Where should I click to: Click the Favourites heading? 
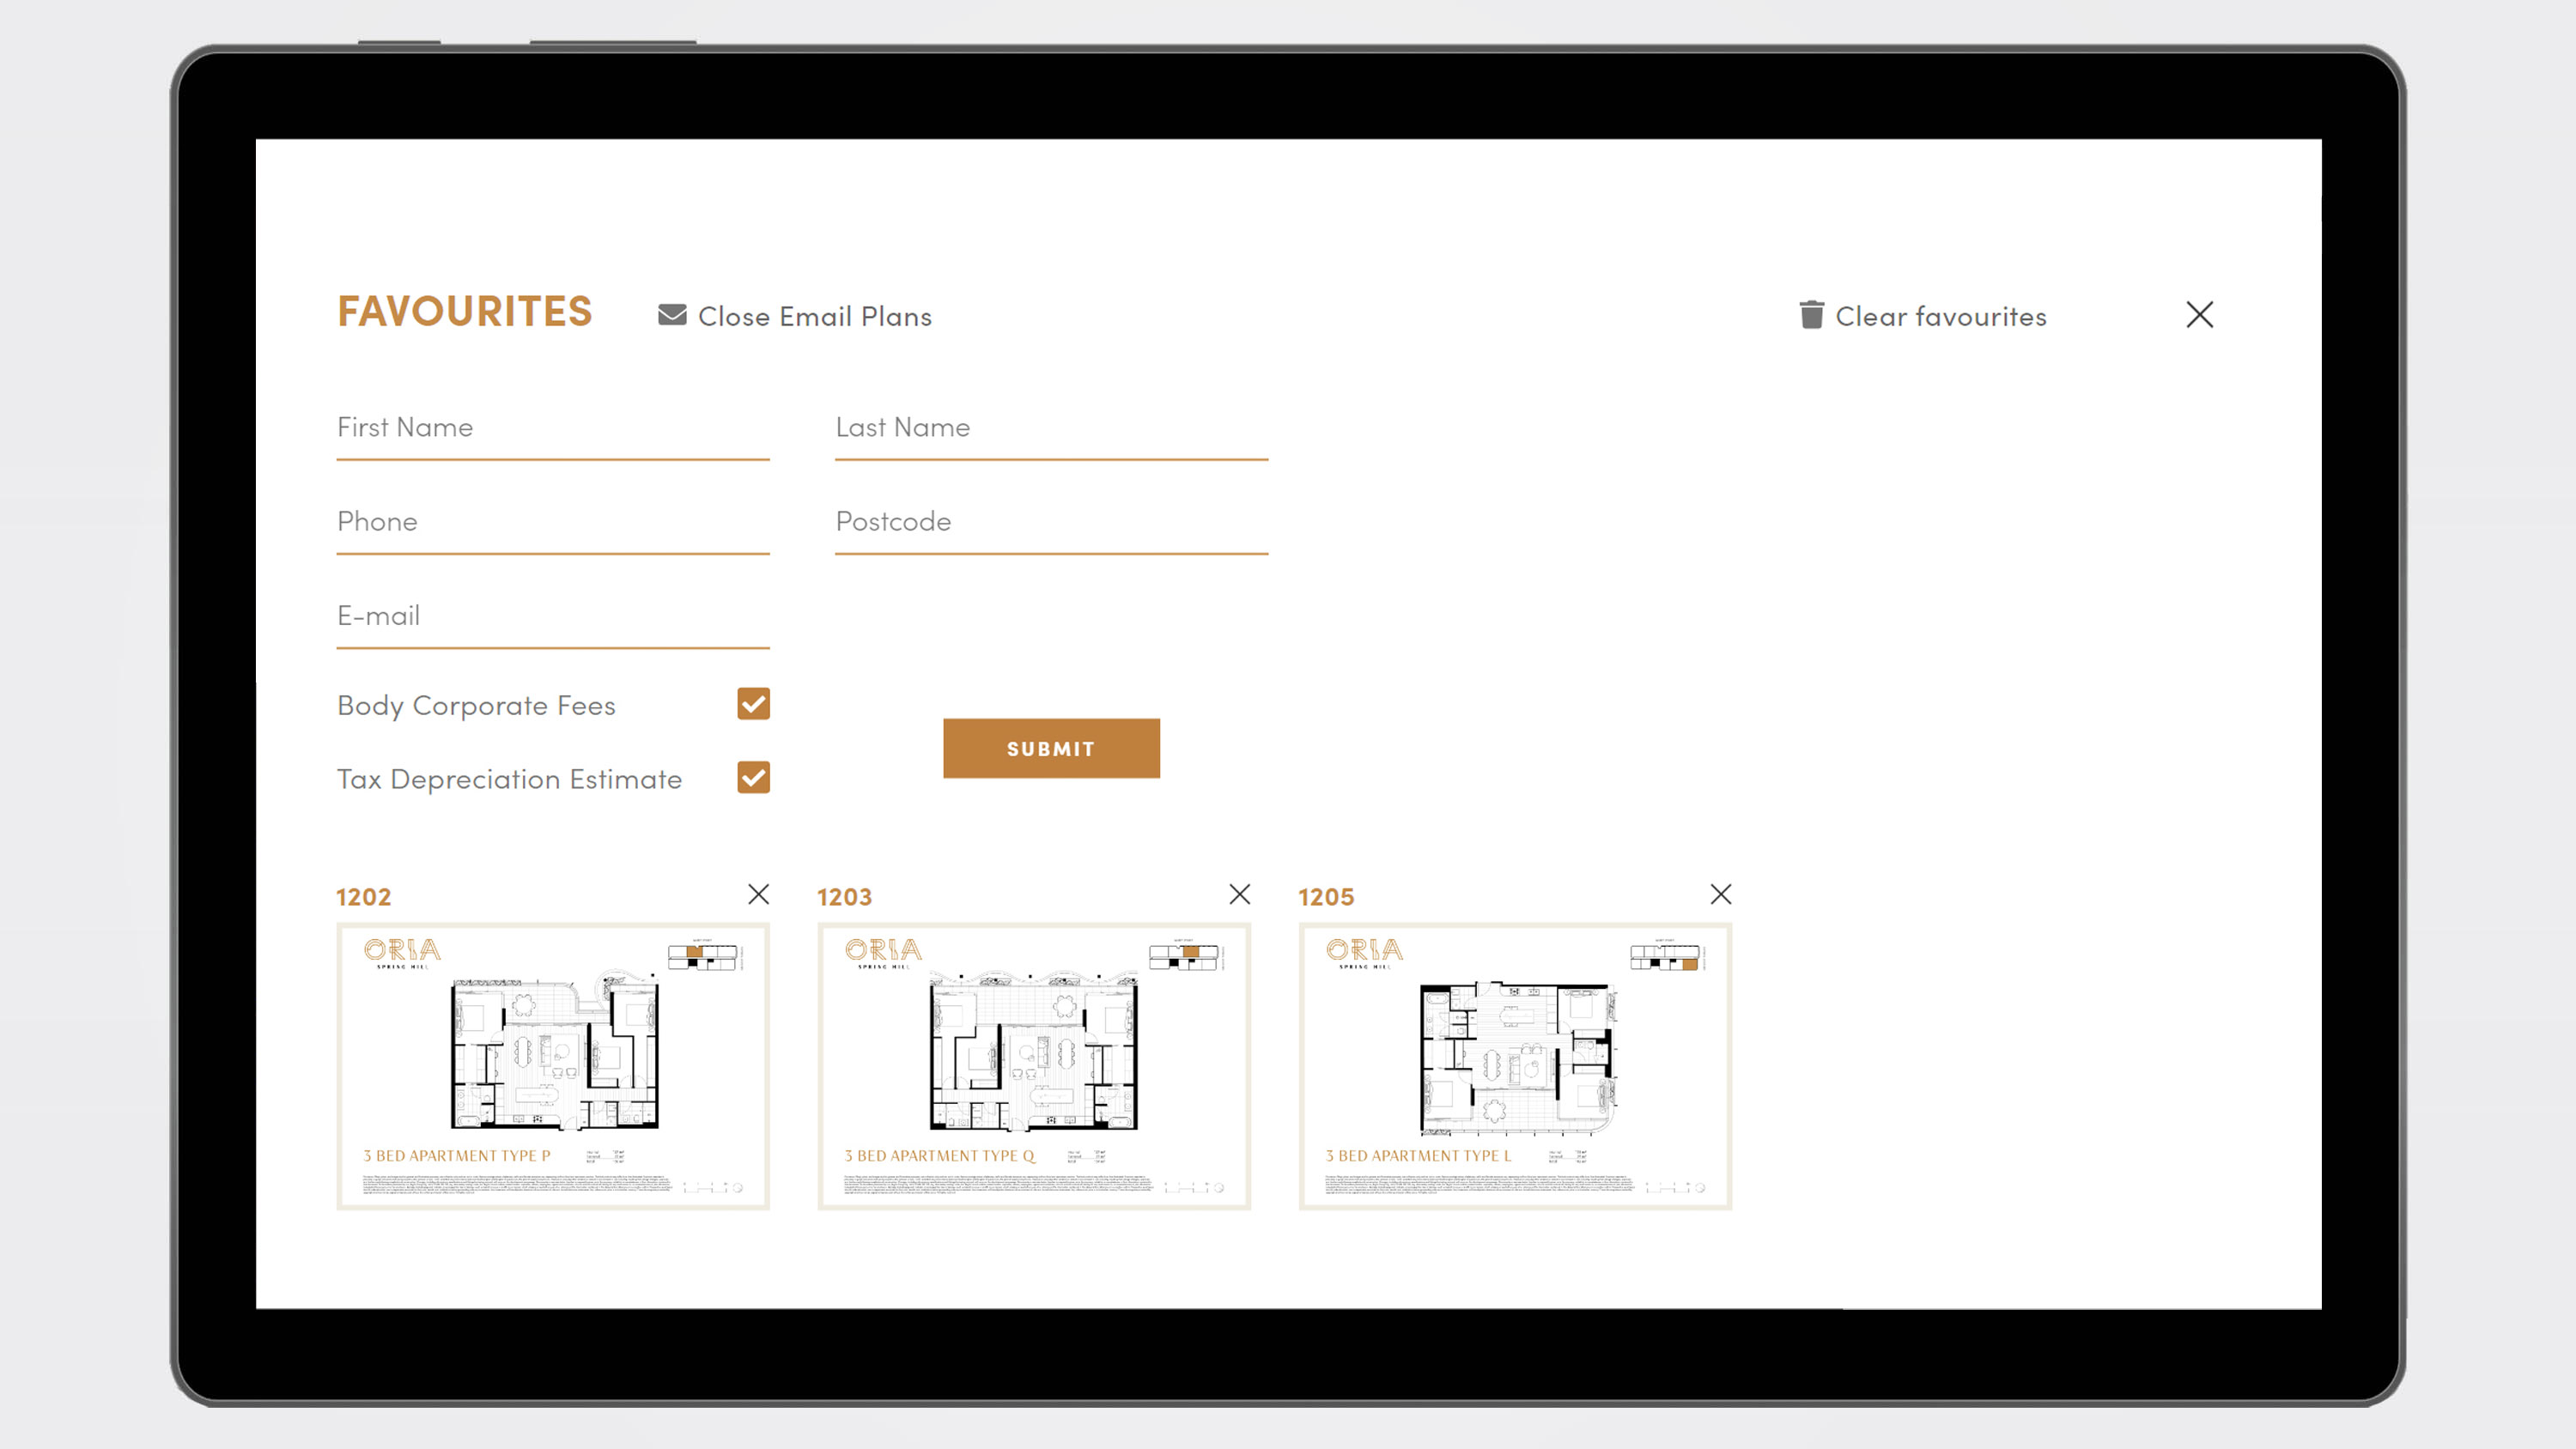pyautogui.click(x=464, y=311)
